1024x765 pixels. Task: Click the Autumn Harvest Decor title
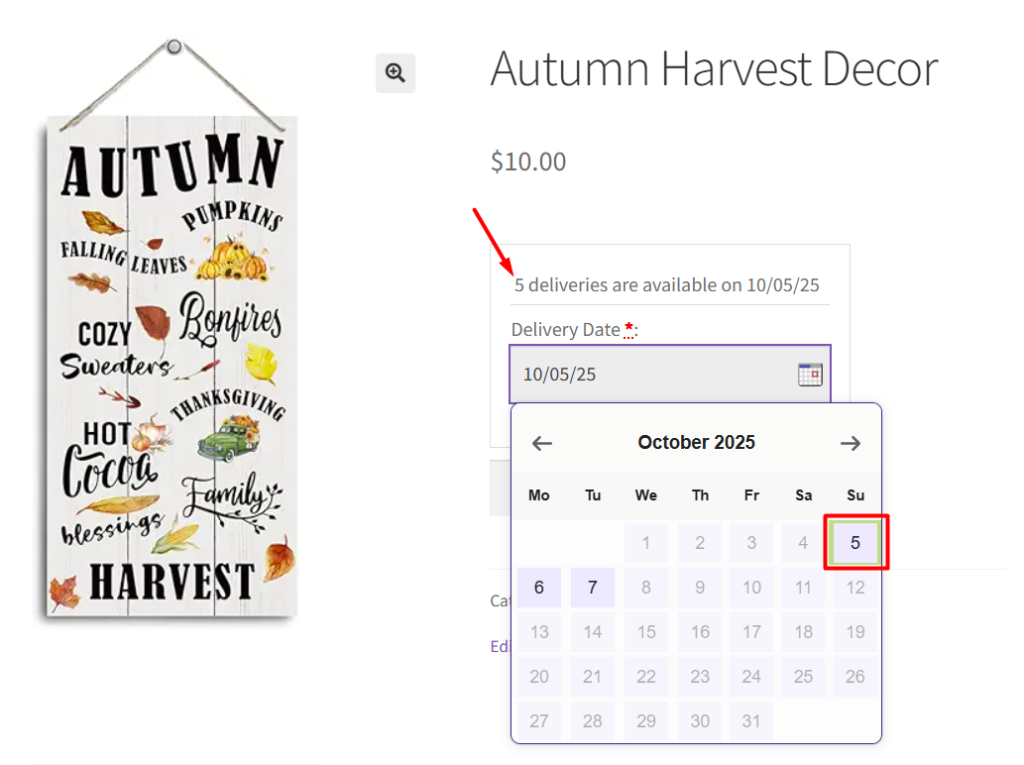pyautogui.click(x=714, y=69)
